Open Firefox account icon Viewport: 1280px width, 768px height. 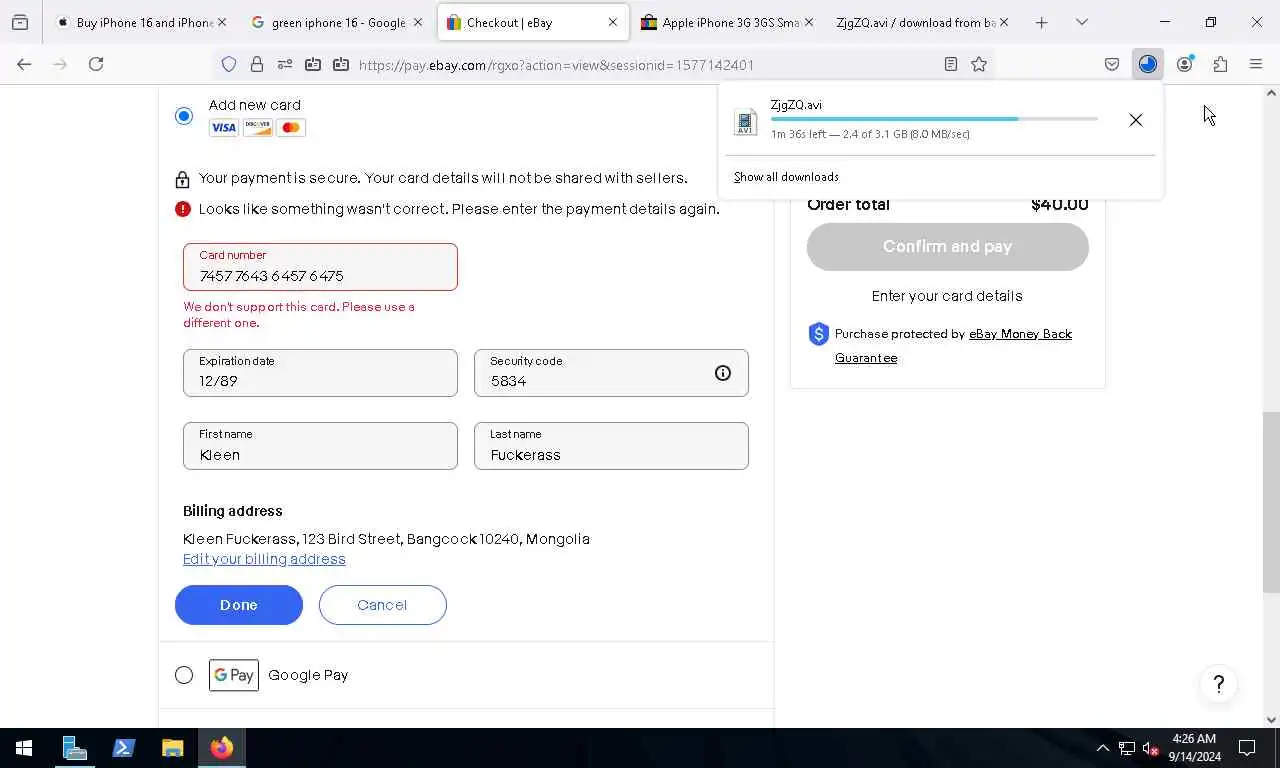point(1184,64)
